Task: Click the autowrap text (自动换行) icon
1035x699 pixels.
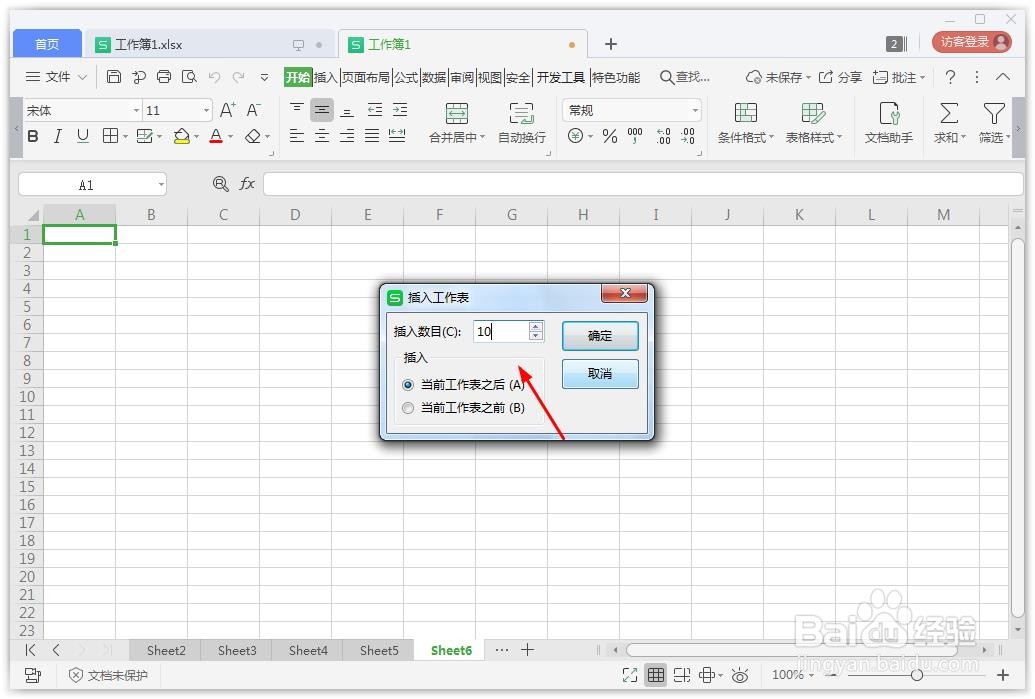Action: [x=521, y=122]
